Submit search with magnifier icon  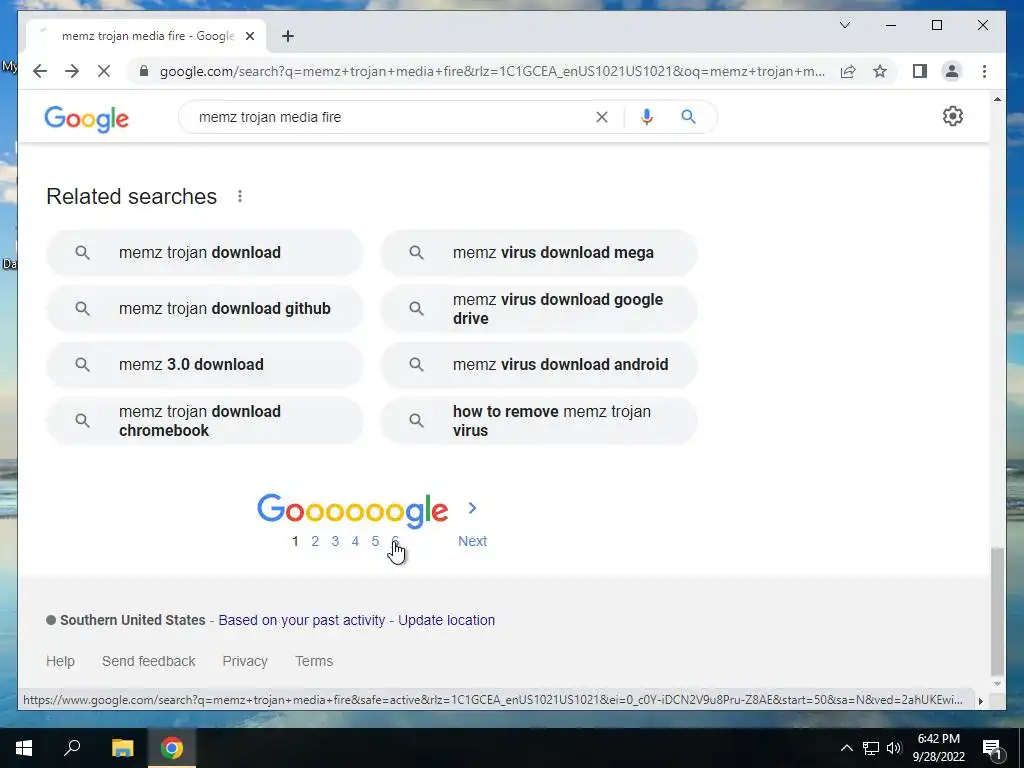pos(688,117)
